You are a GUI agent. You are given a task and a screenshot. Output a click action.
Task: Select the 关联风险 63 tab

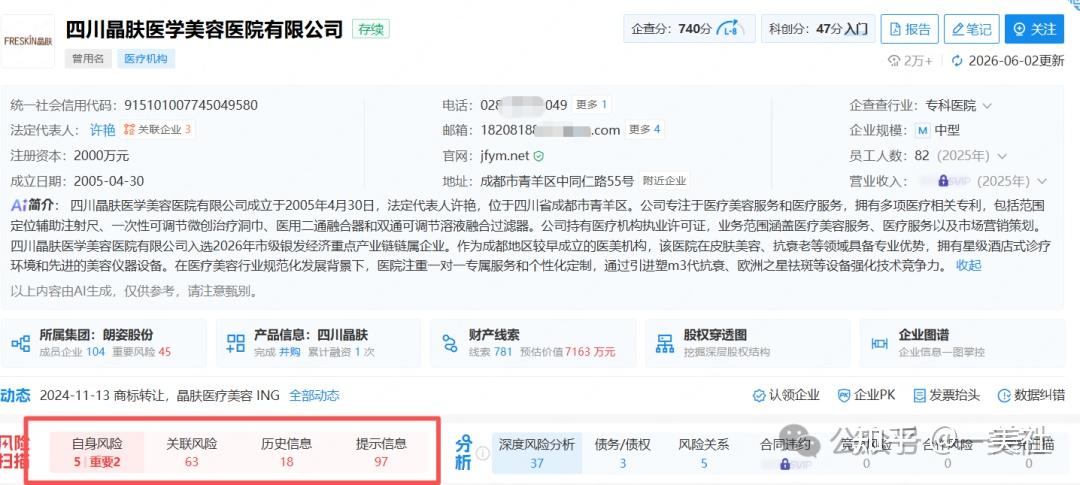coord(191,453)
